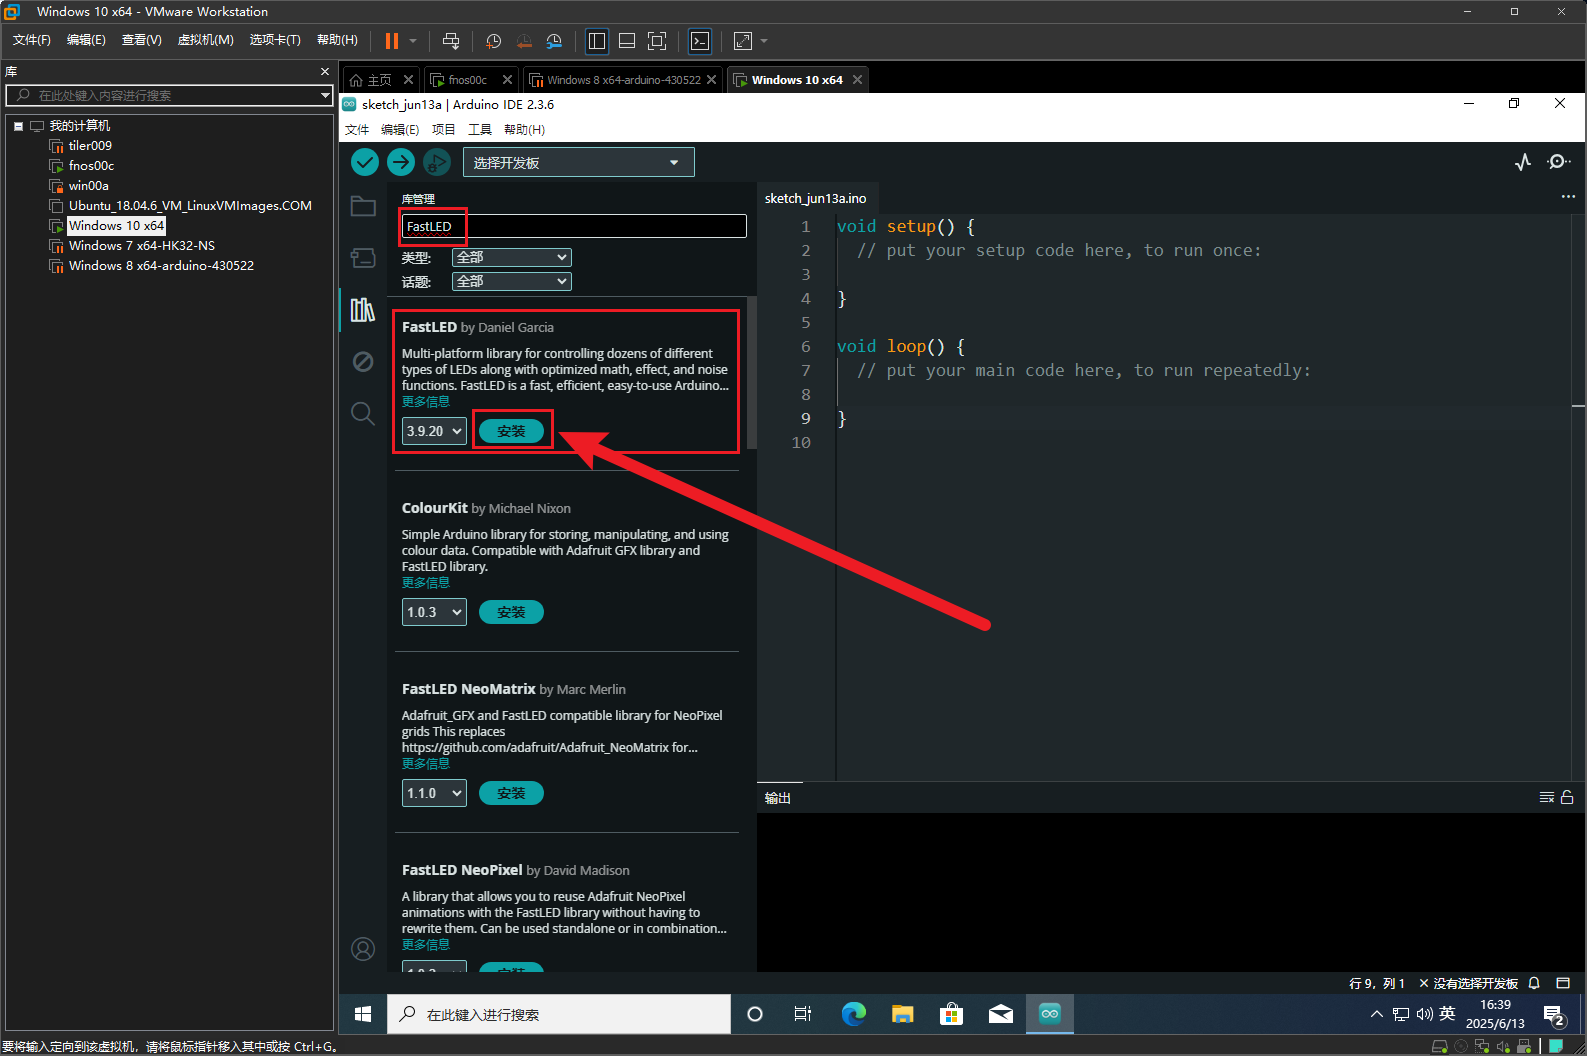The width and height of the screenshot is (1587, 1056).
Task: Open the 类型 filter dropdown
Action: [x=512, y=257]
